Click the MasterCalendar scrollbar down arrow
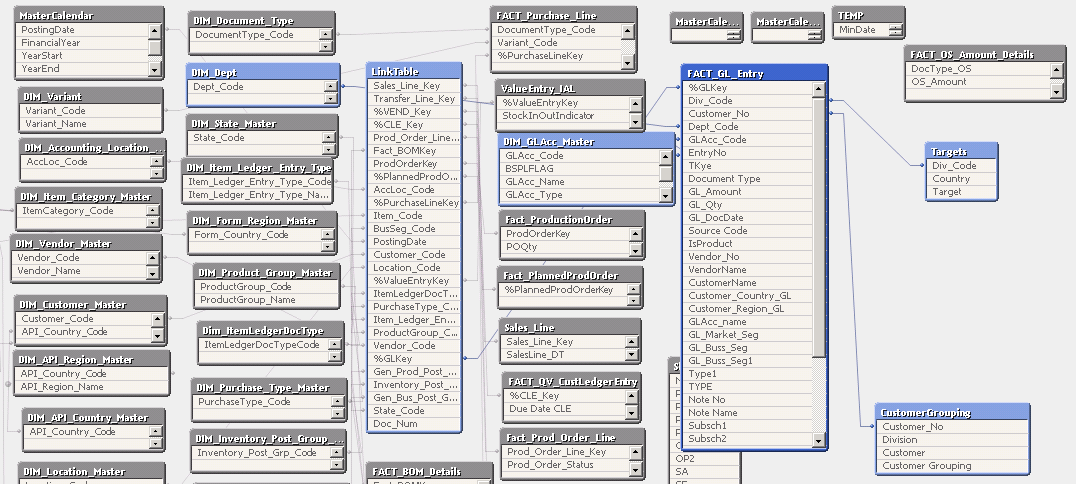Viewport: 1076px width, 484px height. (155, 70)
